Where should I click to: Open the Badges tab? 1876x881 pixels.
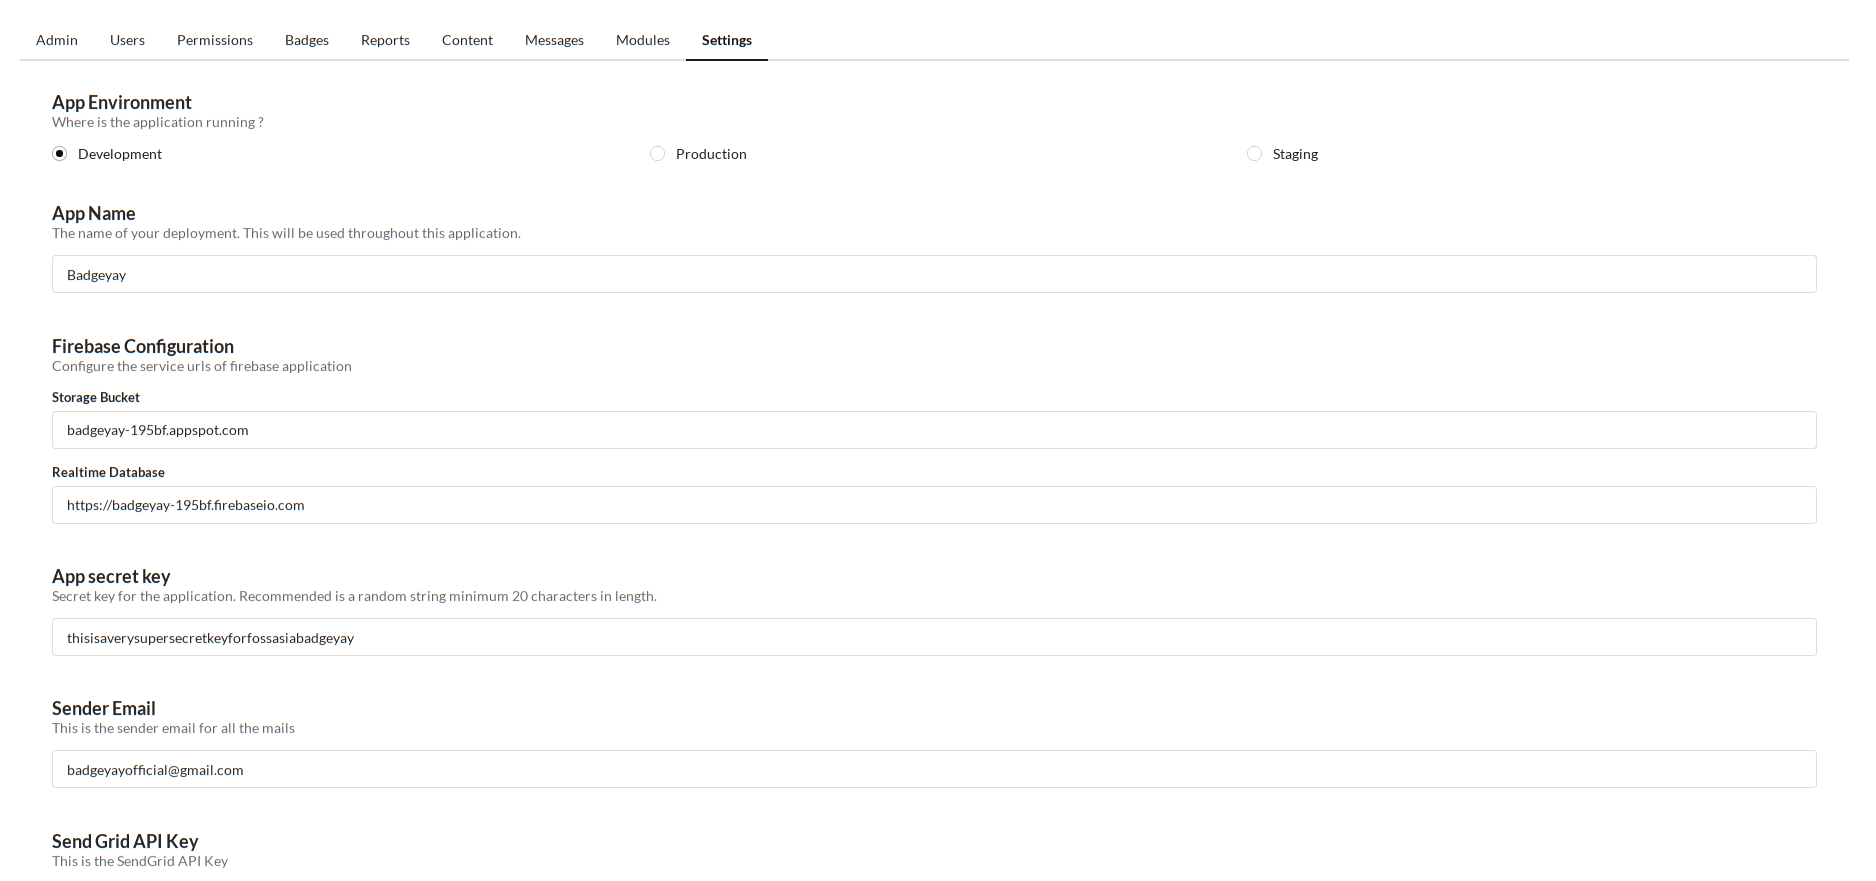point(307,40)
